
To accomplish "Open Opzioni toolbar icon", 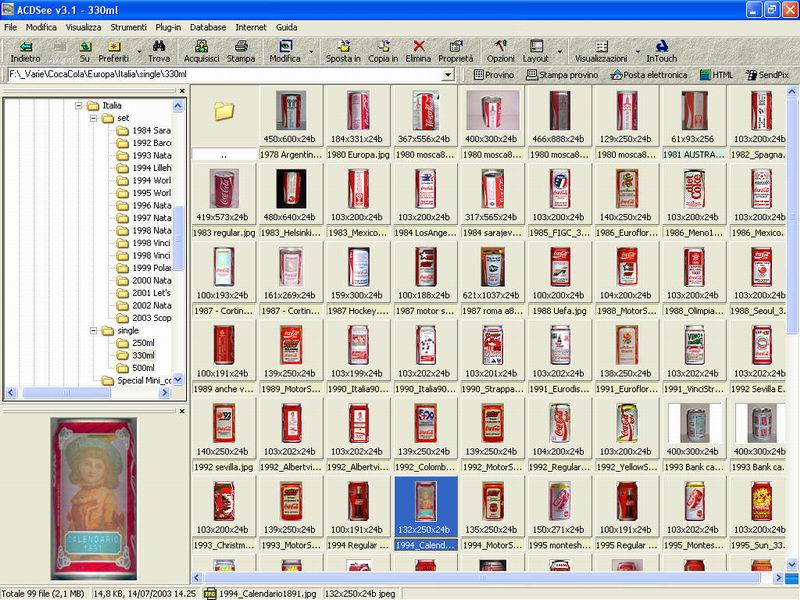I will (501, 52).
